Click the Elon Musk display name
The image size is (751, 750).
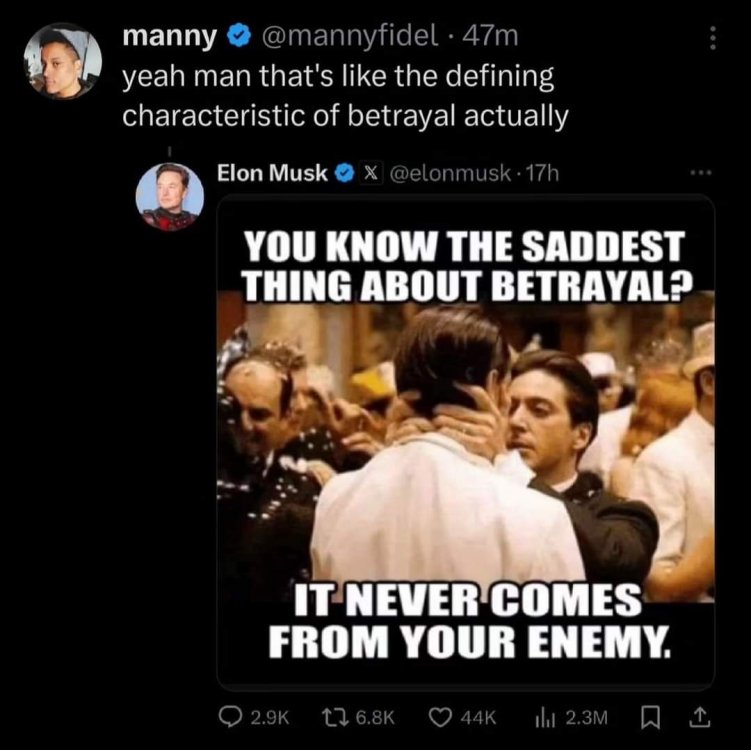point(273,172)
